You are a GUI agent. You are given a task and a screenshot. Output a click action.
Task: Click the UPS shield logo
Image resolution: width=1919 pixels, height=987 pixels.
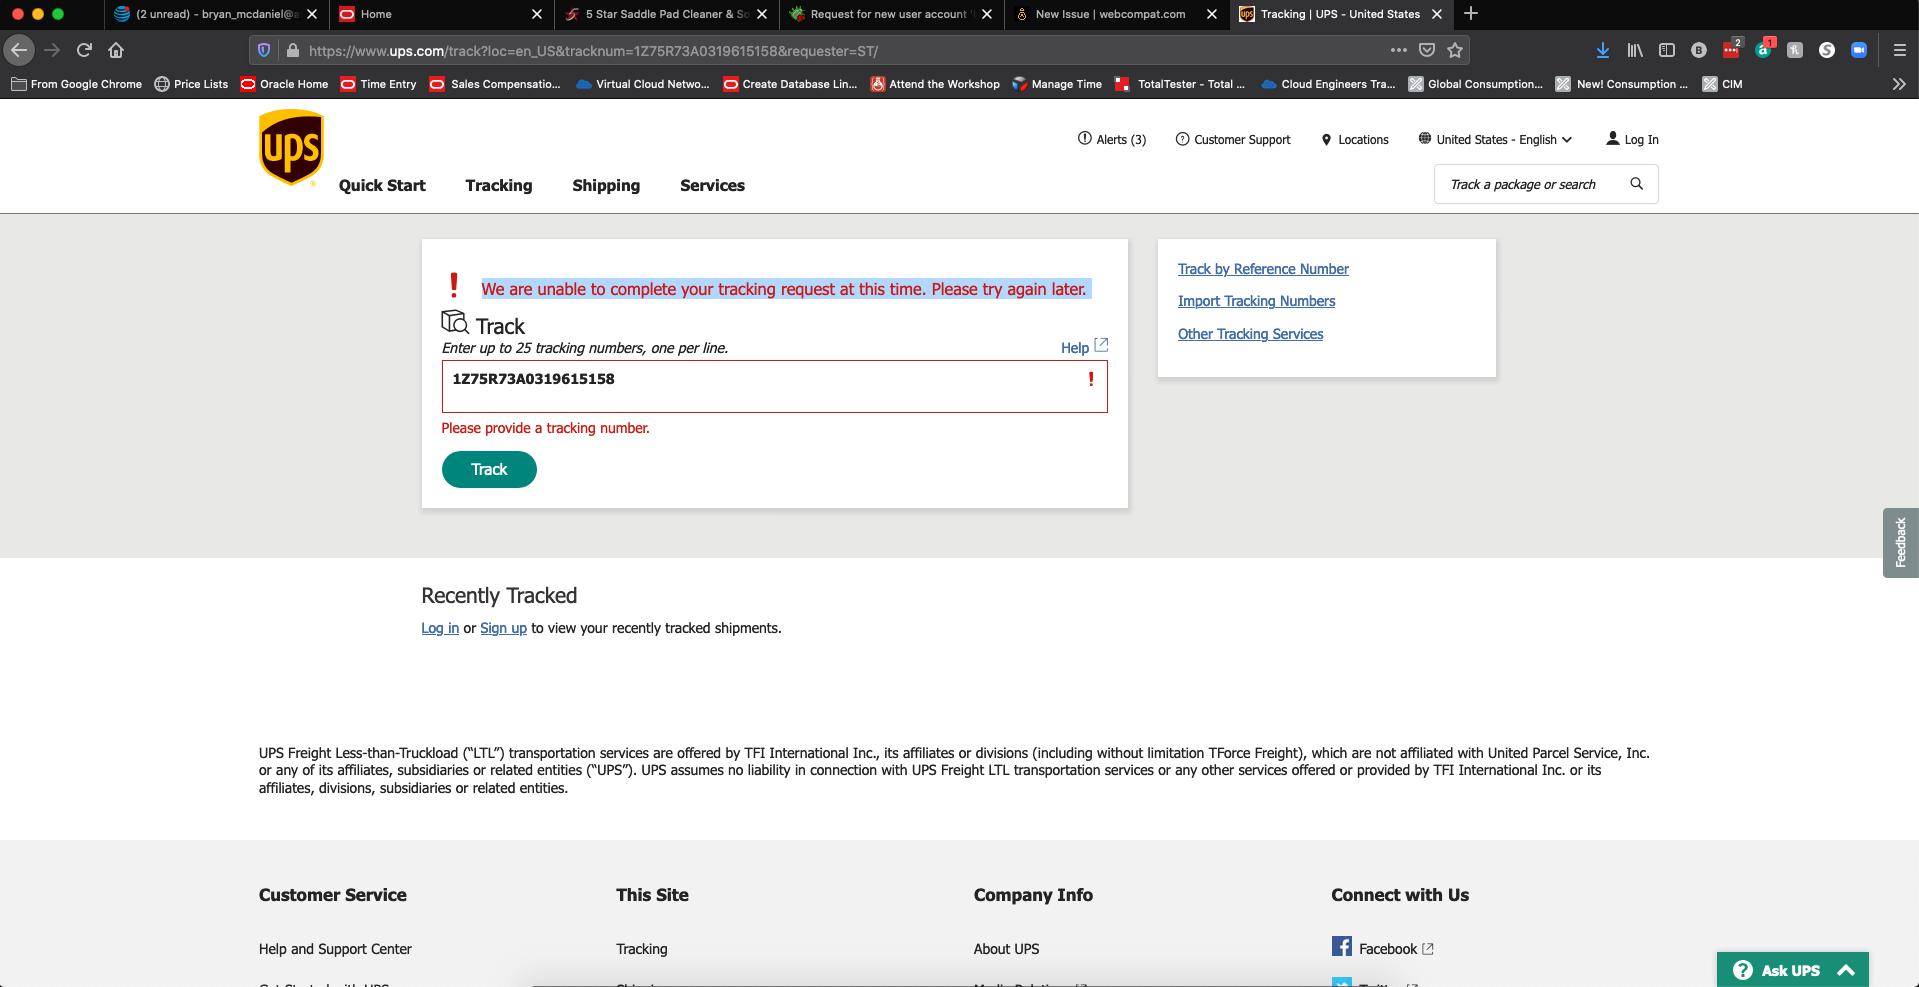point(291,148)
